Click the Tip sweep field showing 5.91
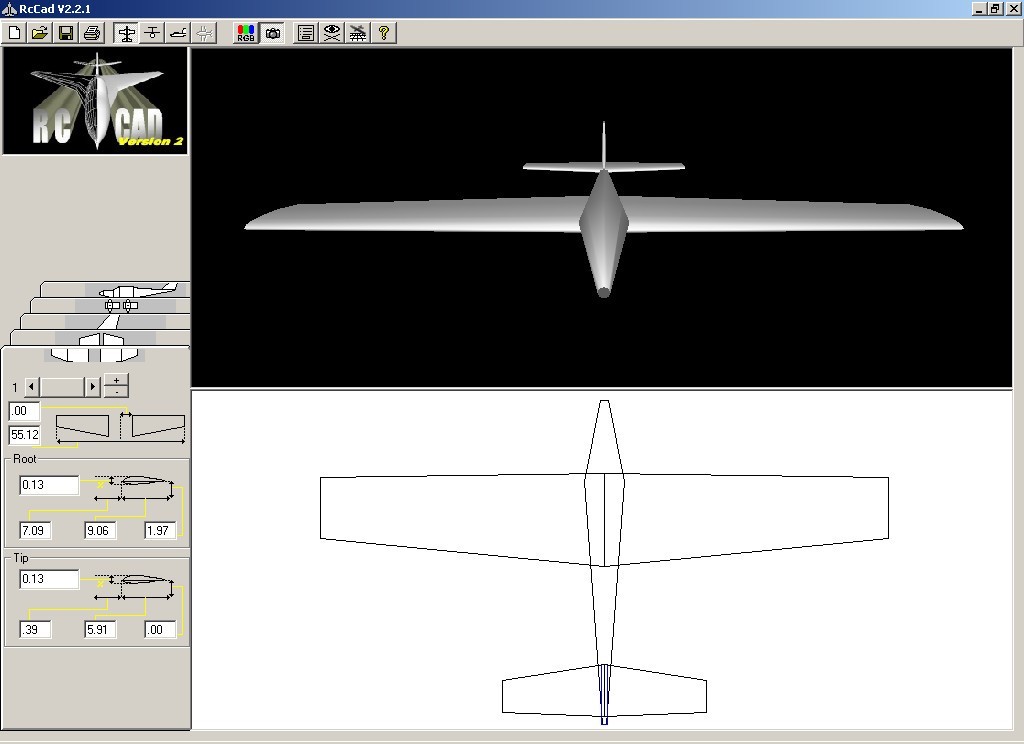The width and height of the screenshot is (1024, 744). point(98,629)
